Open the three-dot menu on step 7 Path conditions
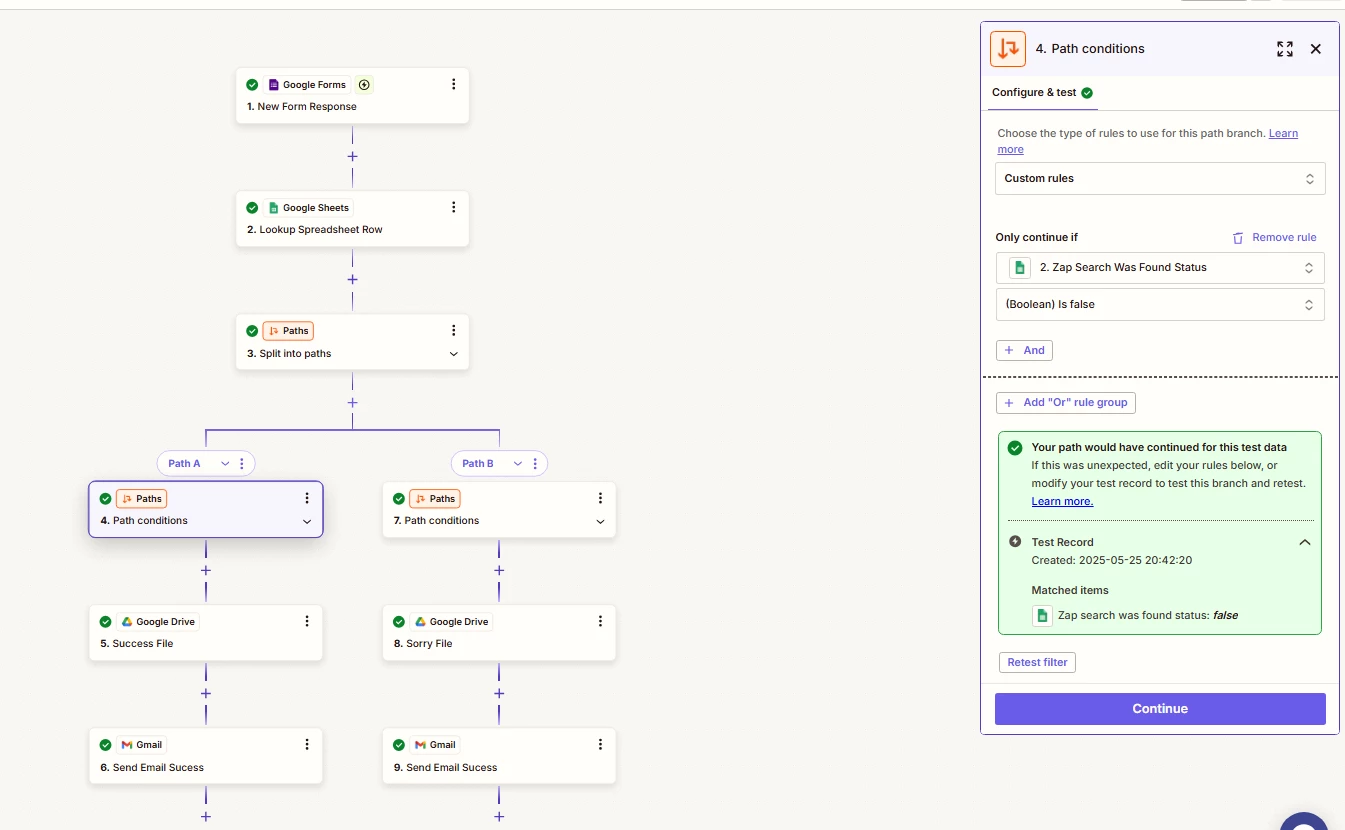Image resolution: width=1345 pixels, height=830 pixels. click(x=600, y=498)
